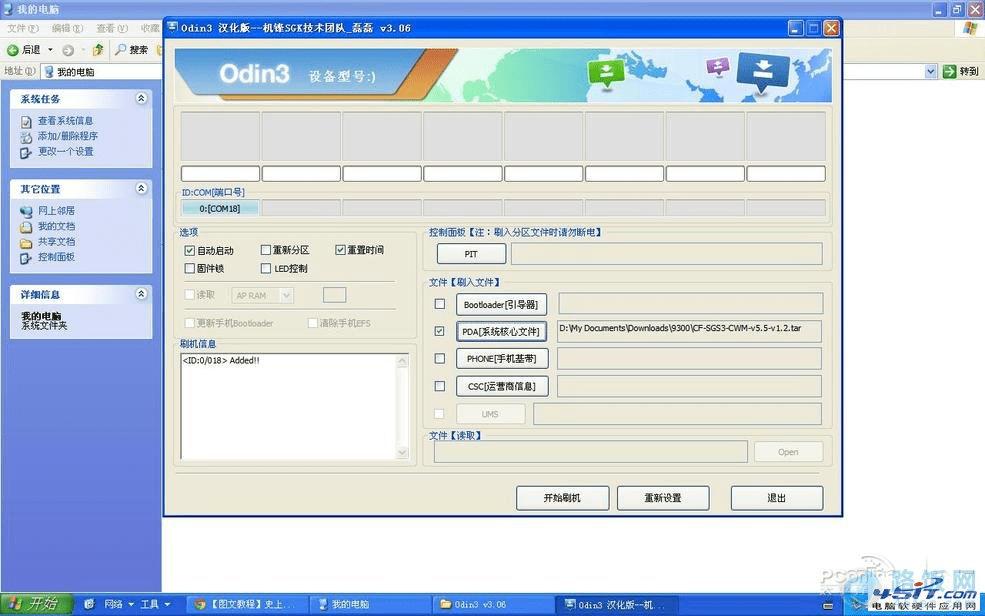Screen dimensions: 985x616
Task: Uncheck the 自动启动 auto-reboot option
Action: (190, 250)
